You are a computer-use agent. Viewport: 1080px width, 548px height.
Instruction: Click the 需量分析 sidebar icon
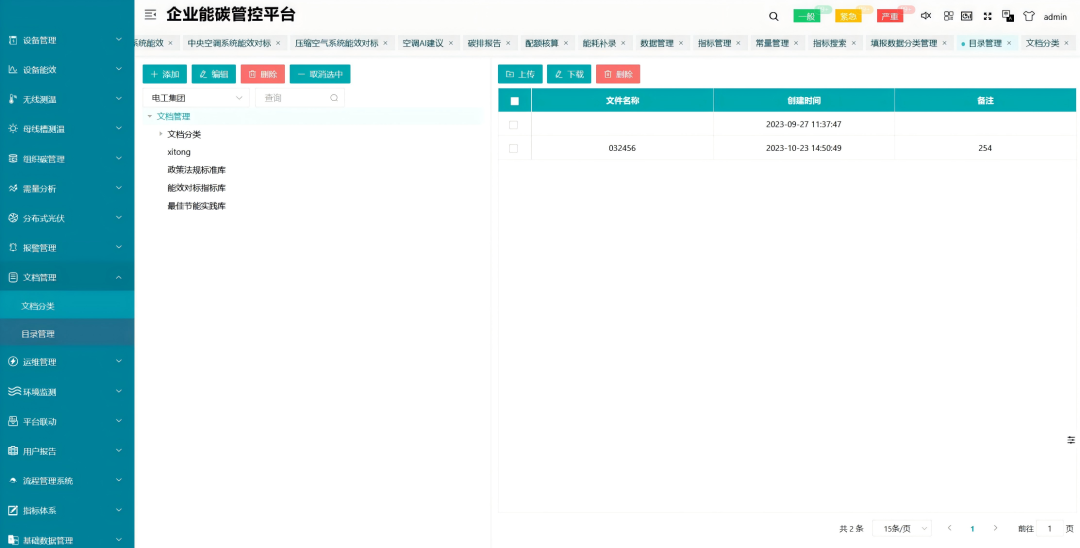(12, 188)
